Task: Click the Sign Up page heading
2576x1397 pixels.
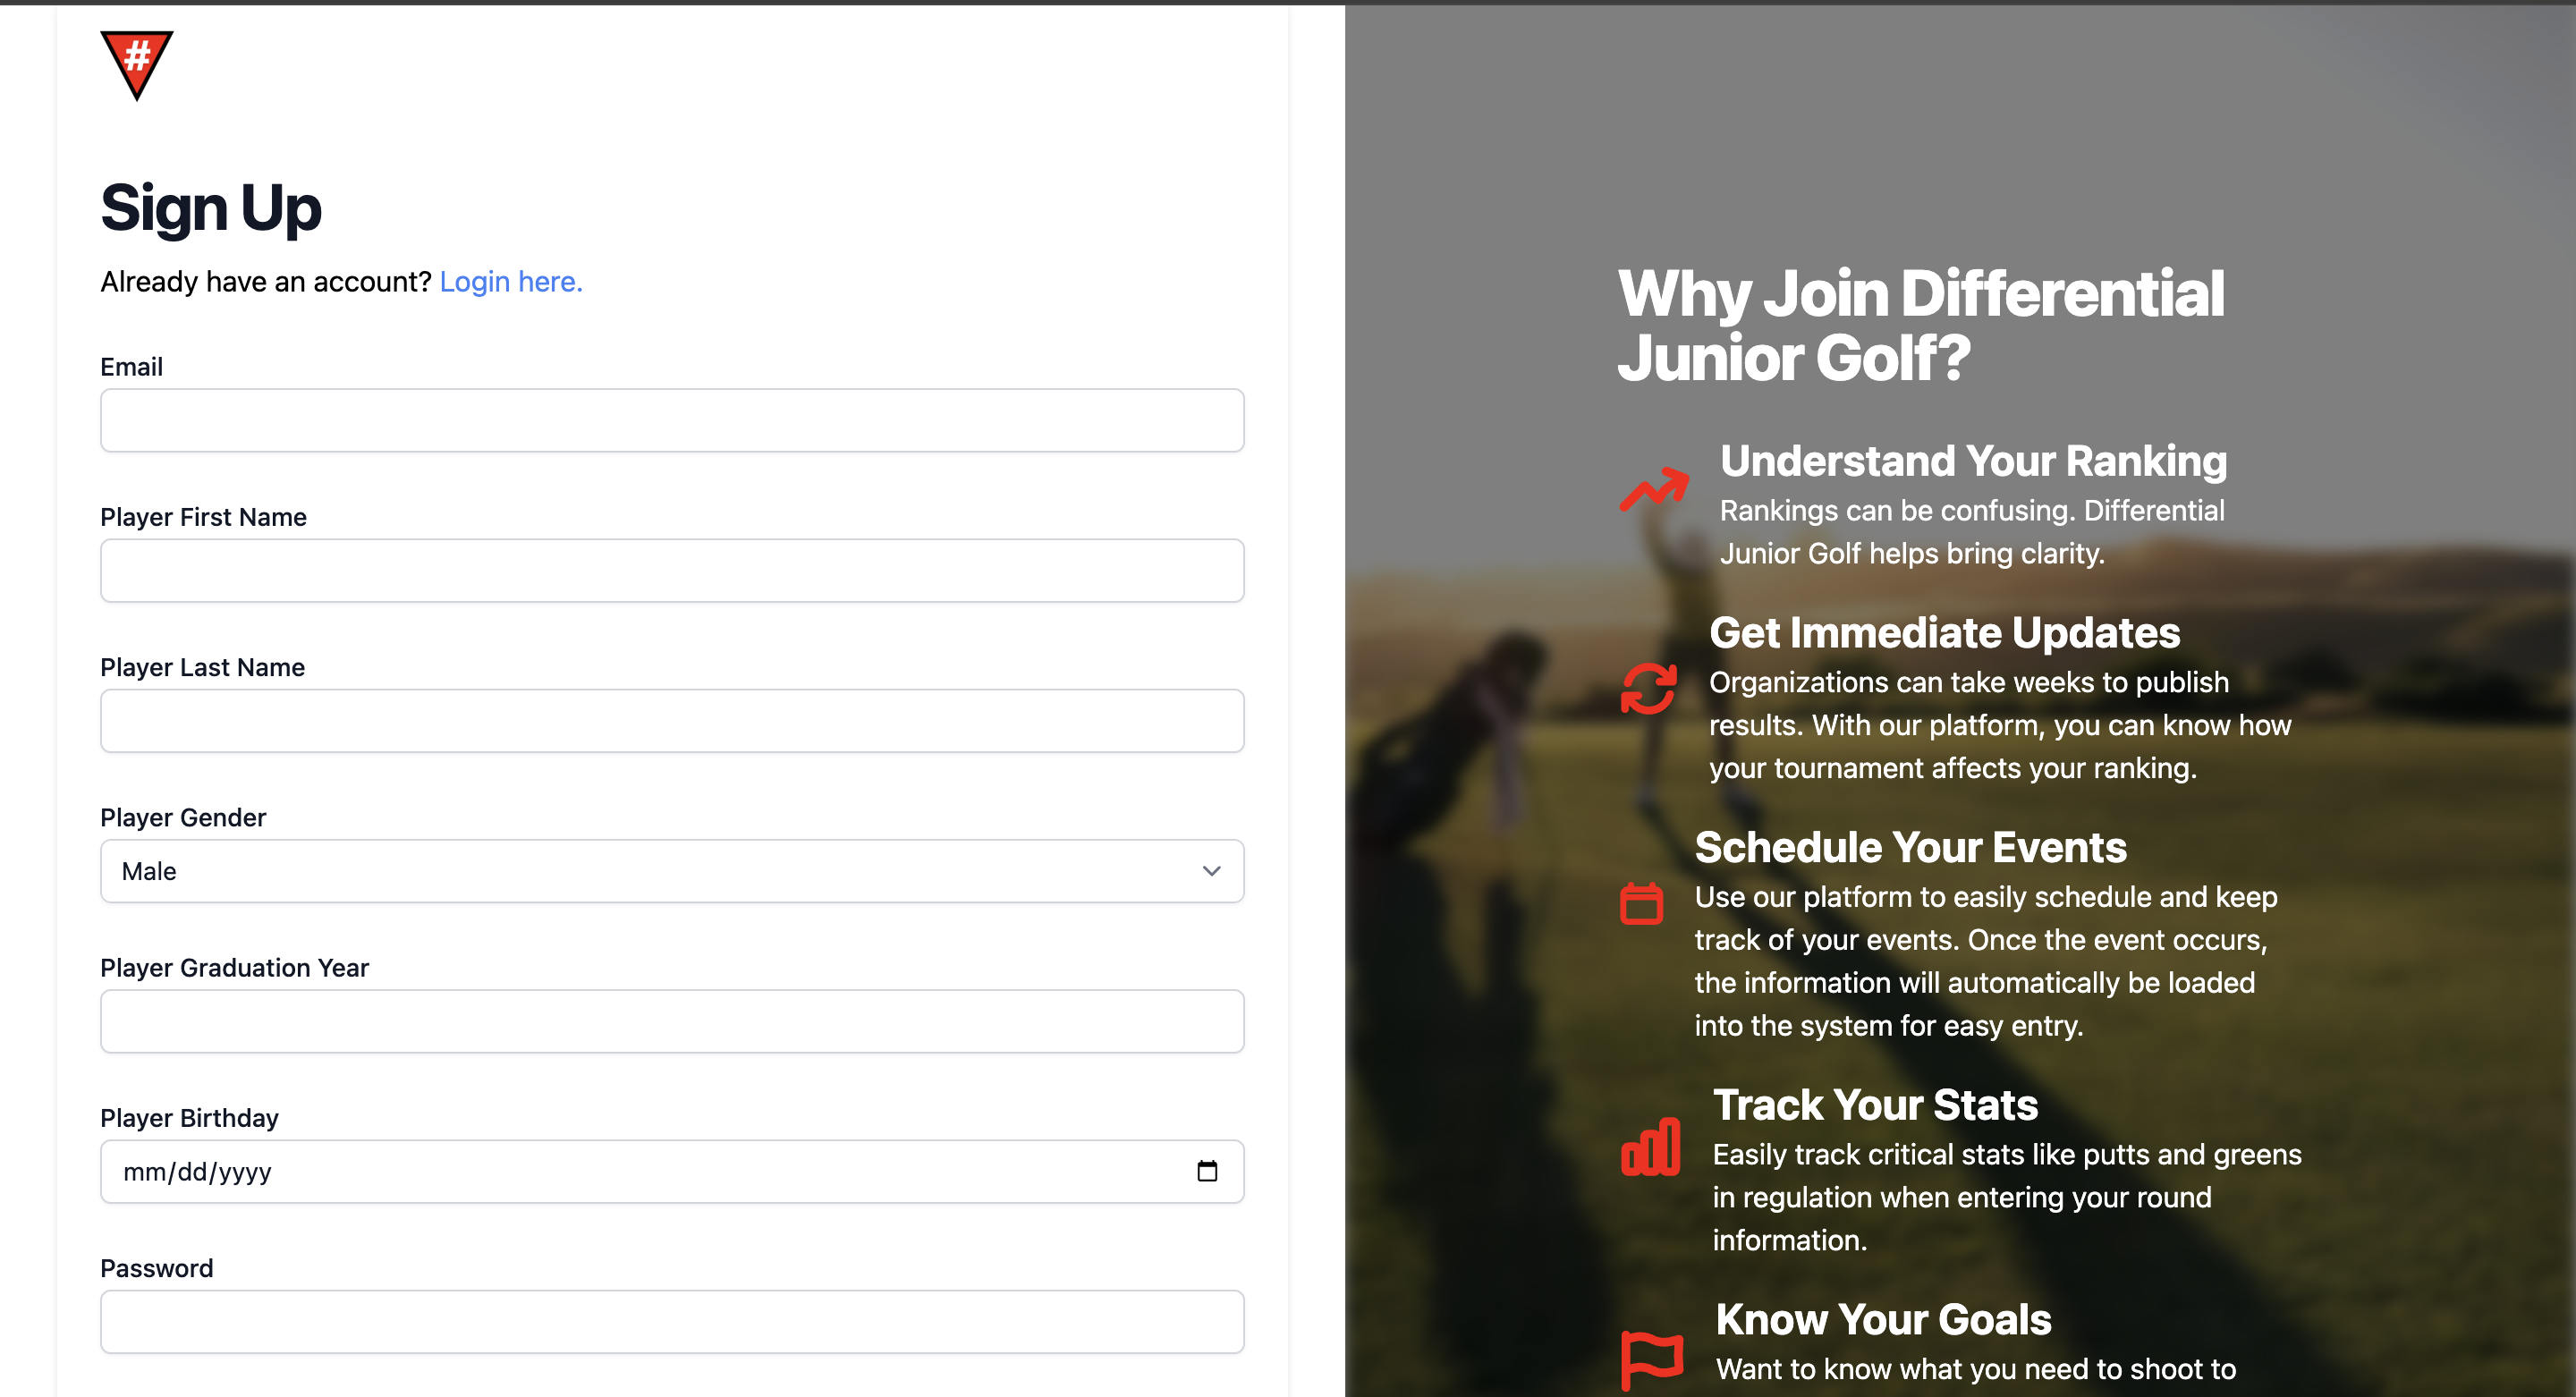Action: (x=211, y=208)
